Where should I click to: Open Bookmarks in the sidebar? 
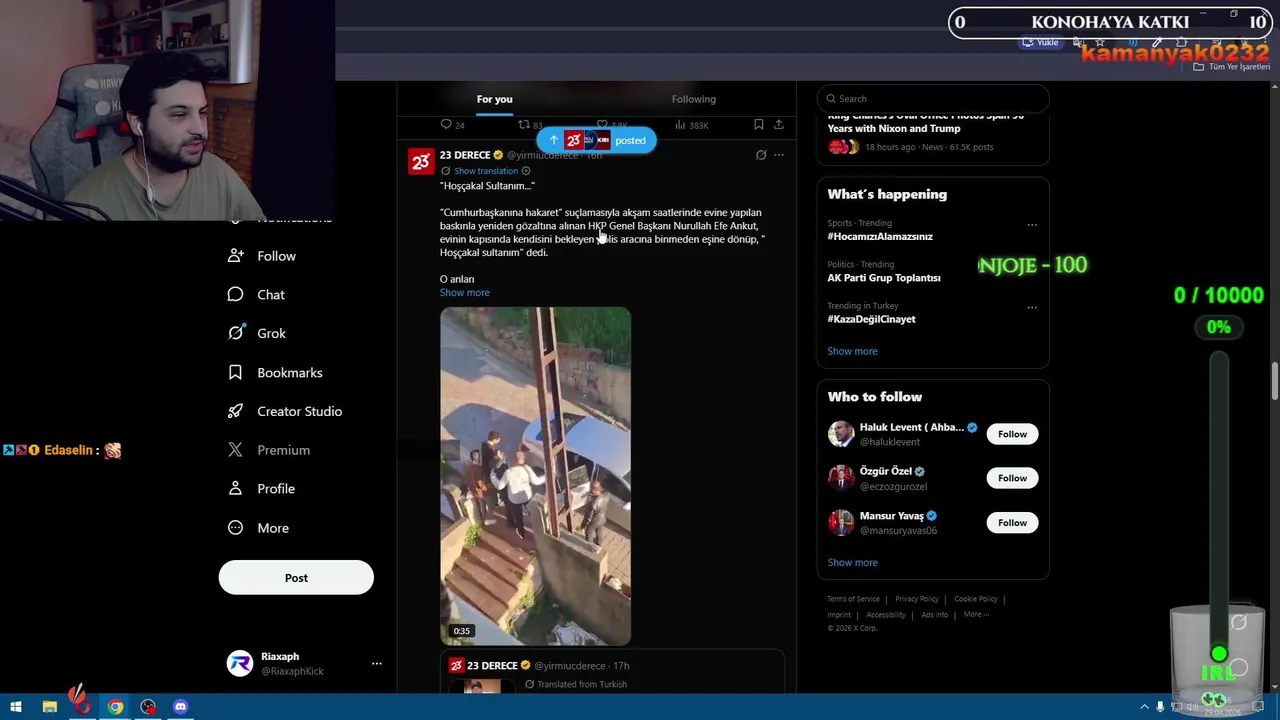(x=275, y=373)
